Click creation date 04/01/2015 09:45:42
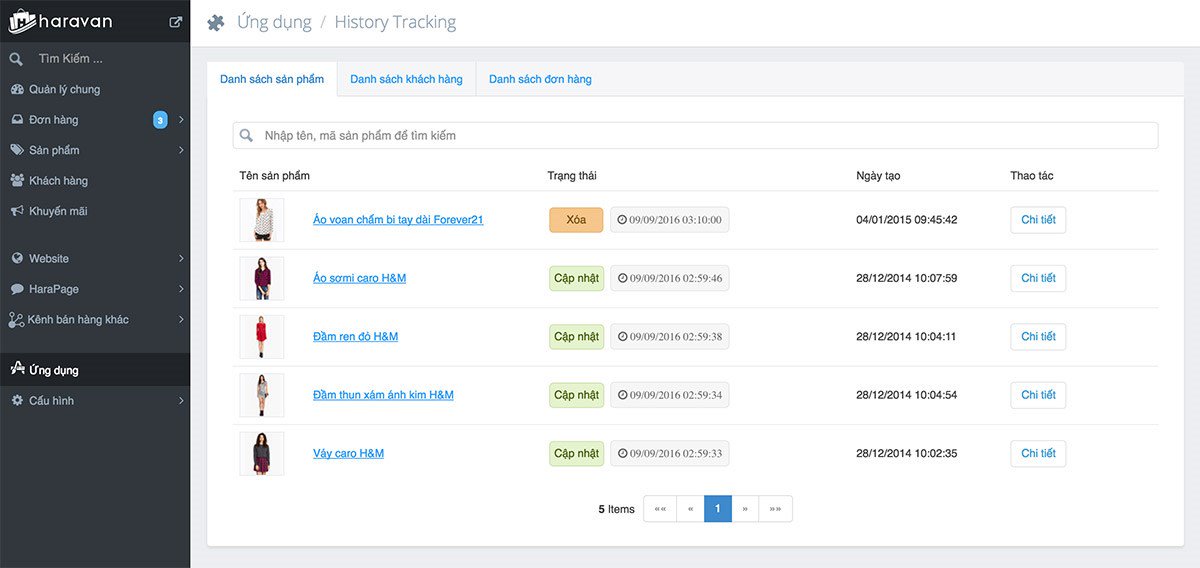This screenshot has height=568, width=1200. (x=907, y=220)
